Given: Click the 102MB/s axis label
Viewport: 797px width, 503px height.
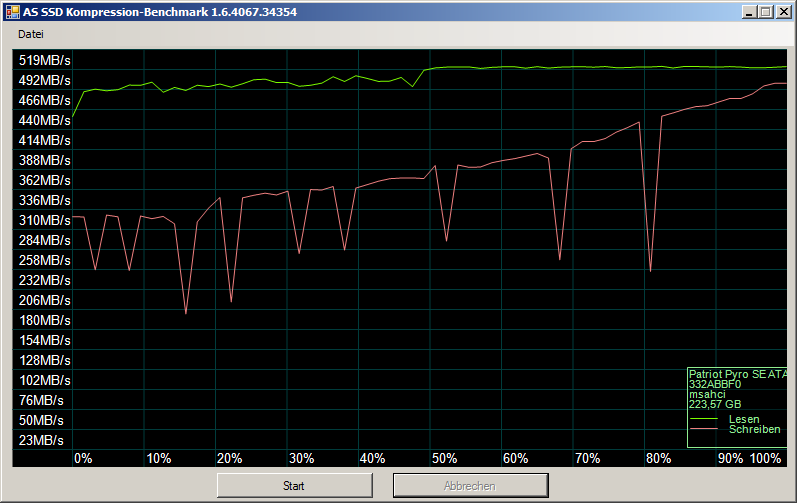Looking at the screenshot, I should coord(44,380).
